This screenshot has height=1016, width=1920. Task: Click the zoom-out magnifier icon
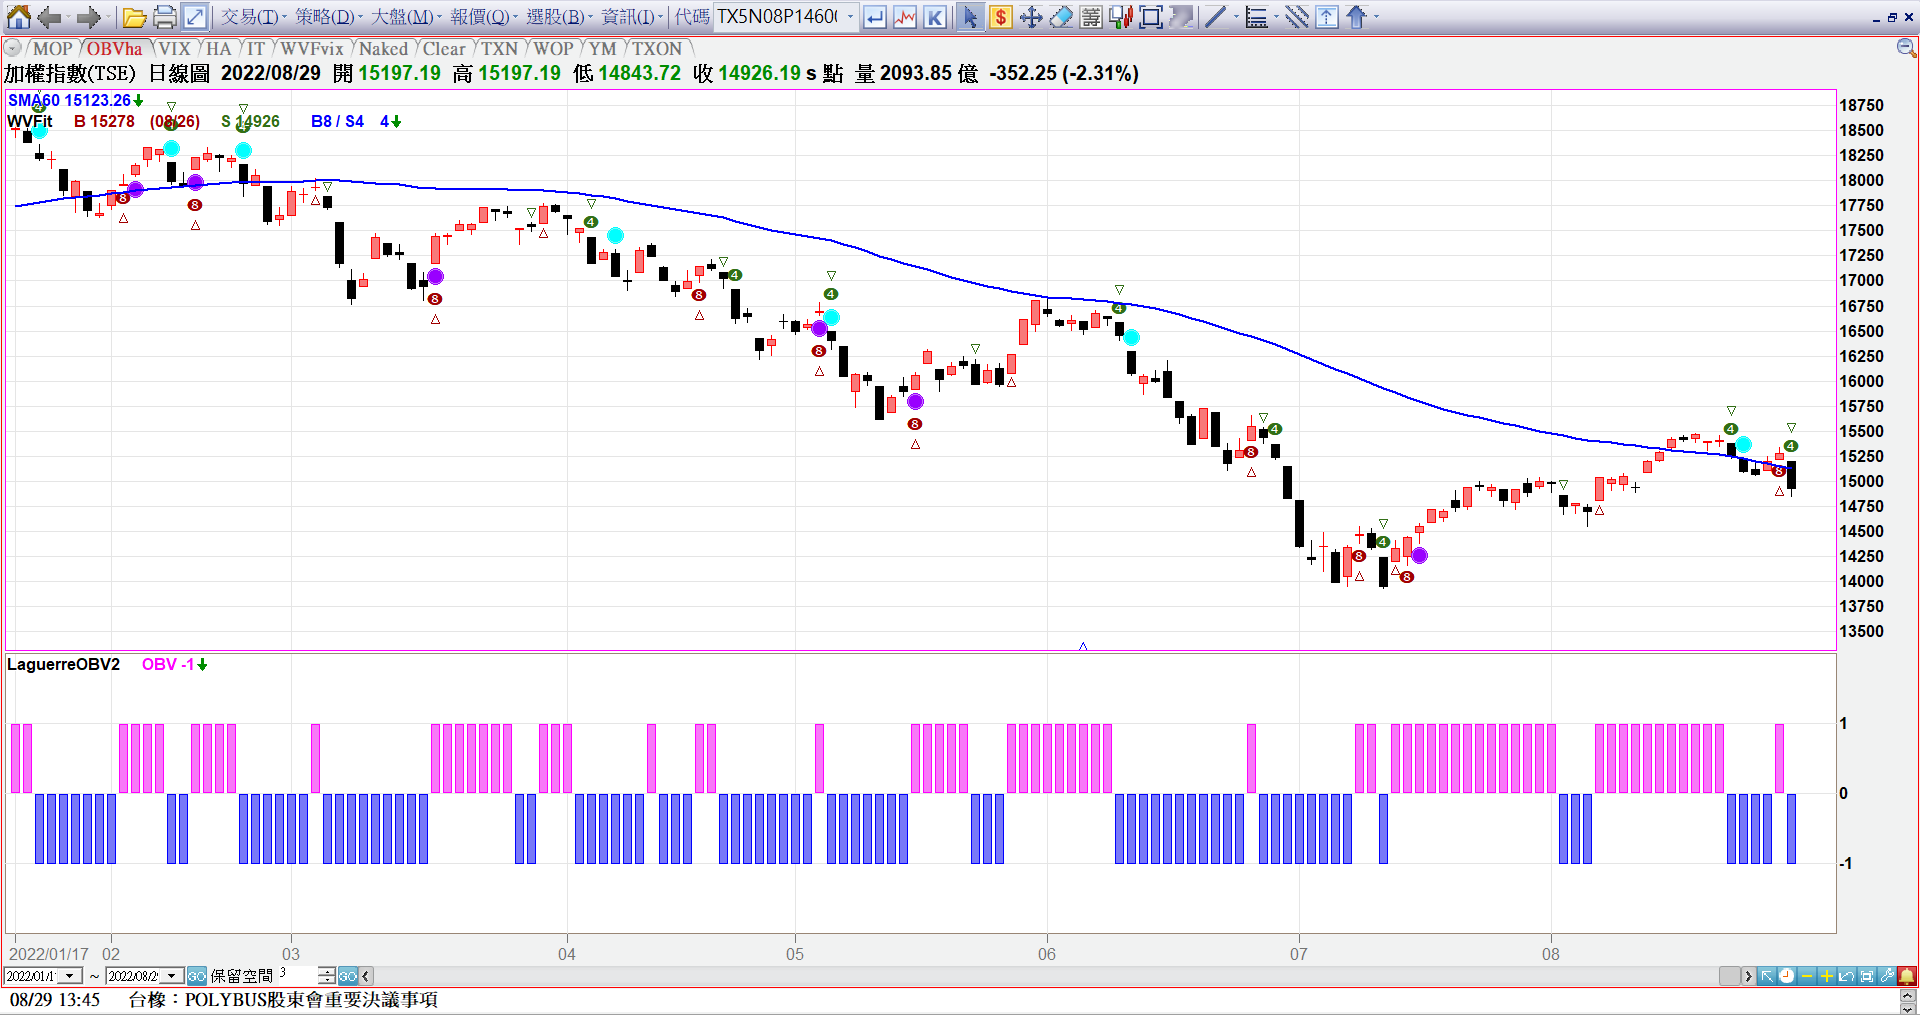point(1906,48)
